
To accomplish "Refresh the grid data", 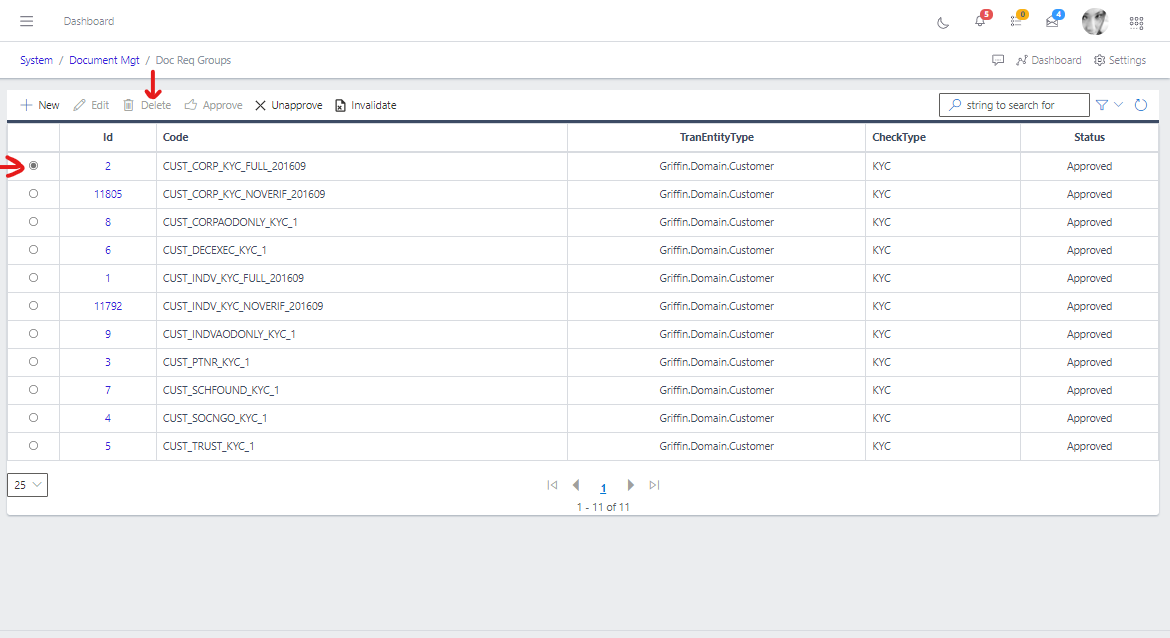I will 1141,105.
